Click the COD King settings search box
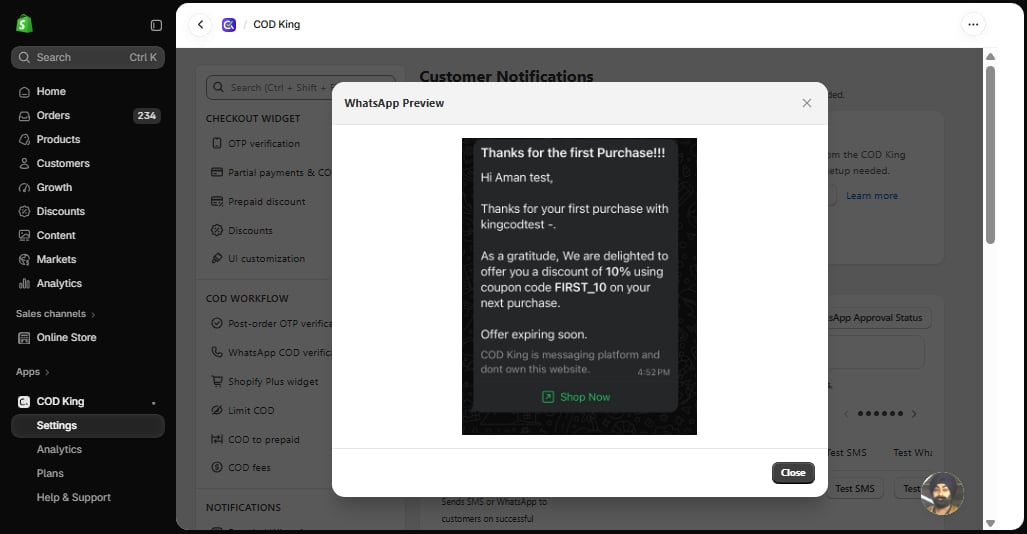The image size is (1027, 534). [x=301, y=87]
